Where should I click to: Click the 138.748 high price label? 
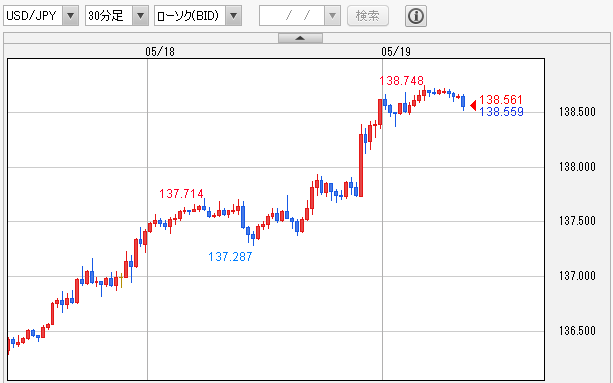point(401,81)
